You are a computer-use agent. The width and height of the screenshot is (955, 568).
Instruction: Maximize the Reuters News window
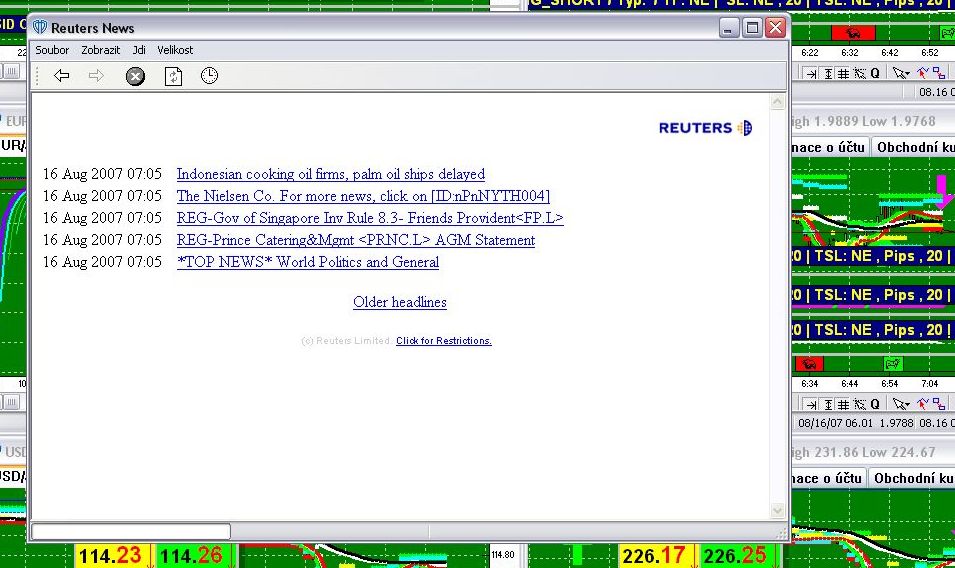coord(752,27)
